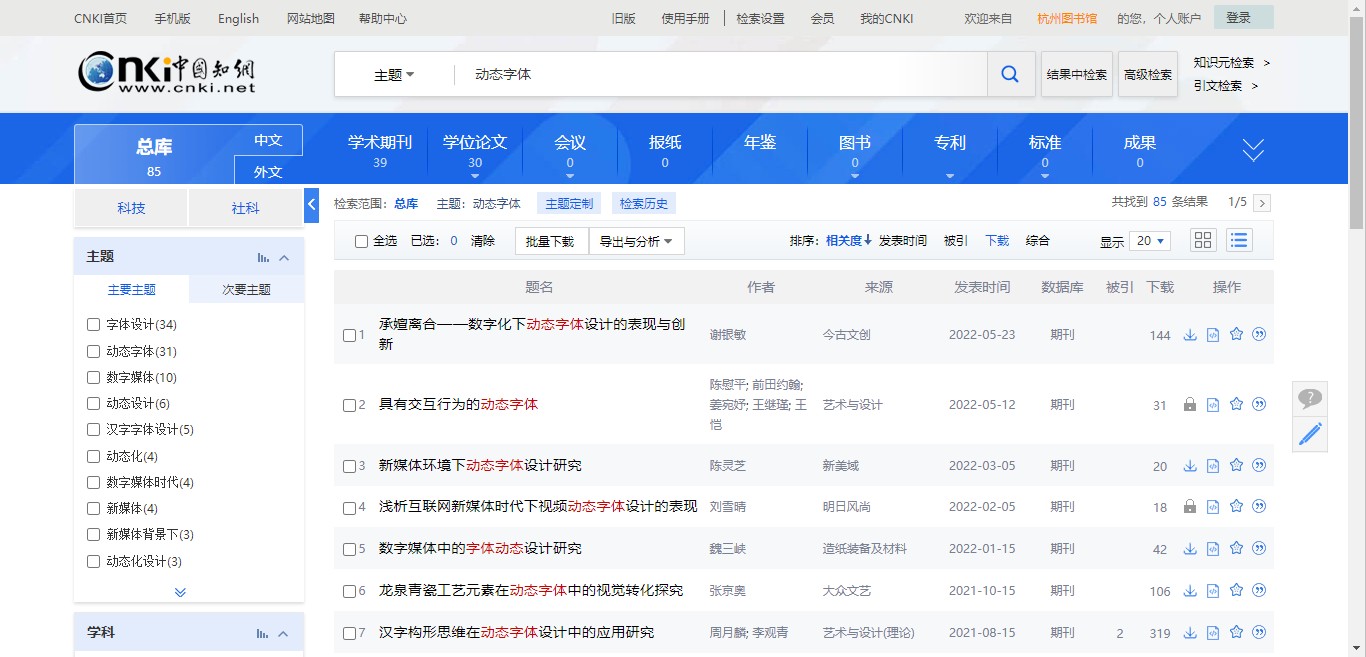1366x657 pixels.
Task: Check filter 动态字体(31)
Action: (93, 351)
